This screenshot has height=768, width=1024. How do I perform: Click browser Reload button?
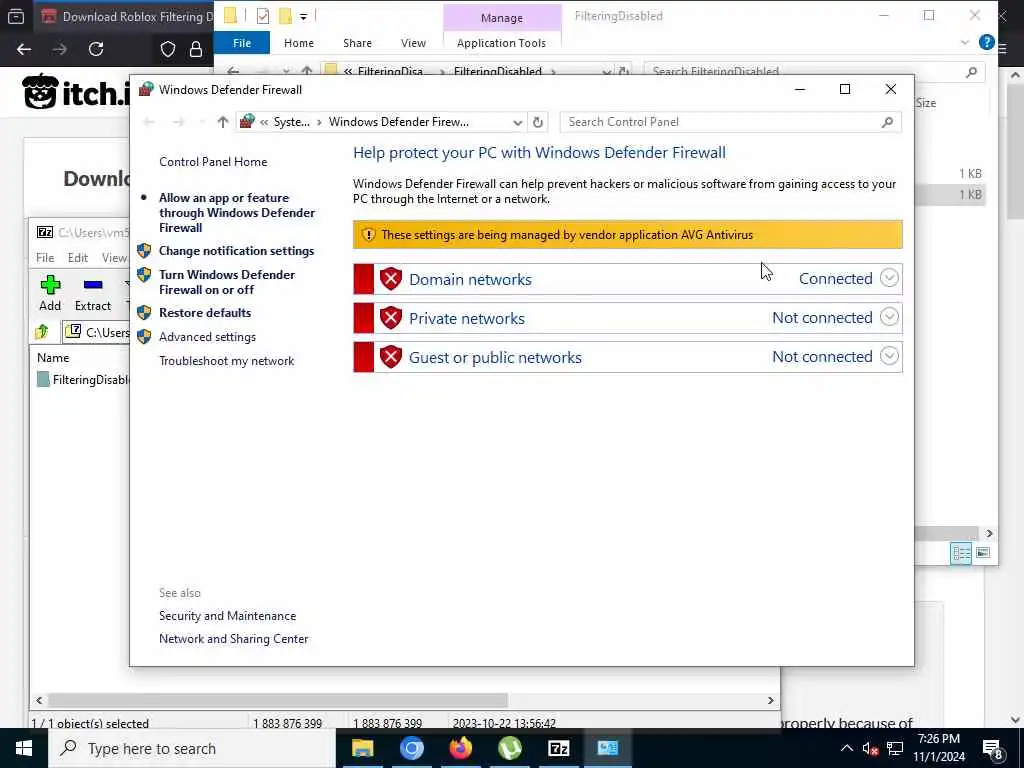tap(96, 49)
